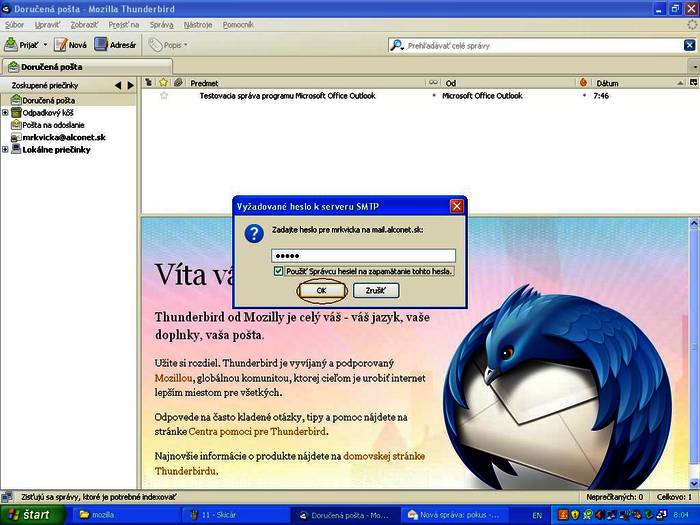Select Pošta na odoslanie folder

pos(53,125)
